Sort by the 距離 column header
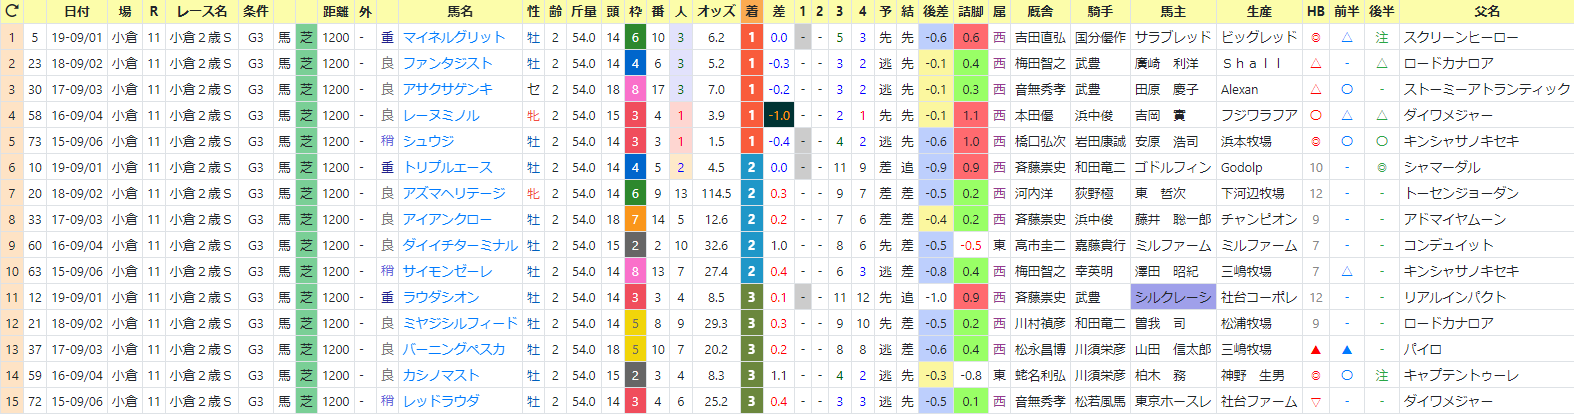Image resolution: width=1574 pixels, height=414 pixels. point(336,11)
